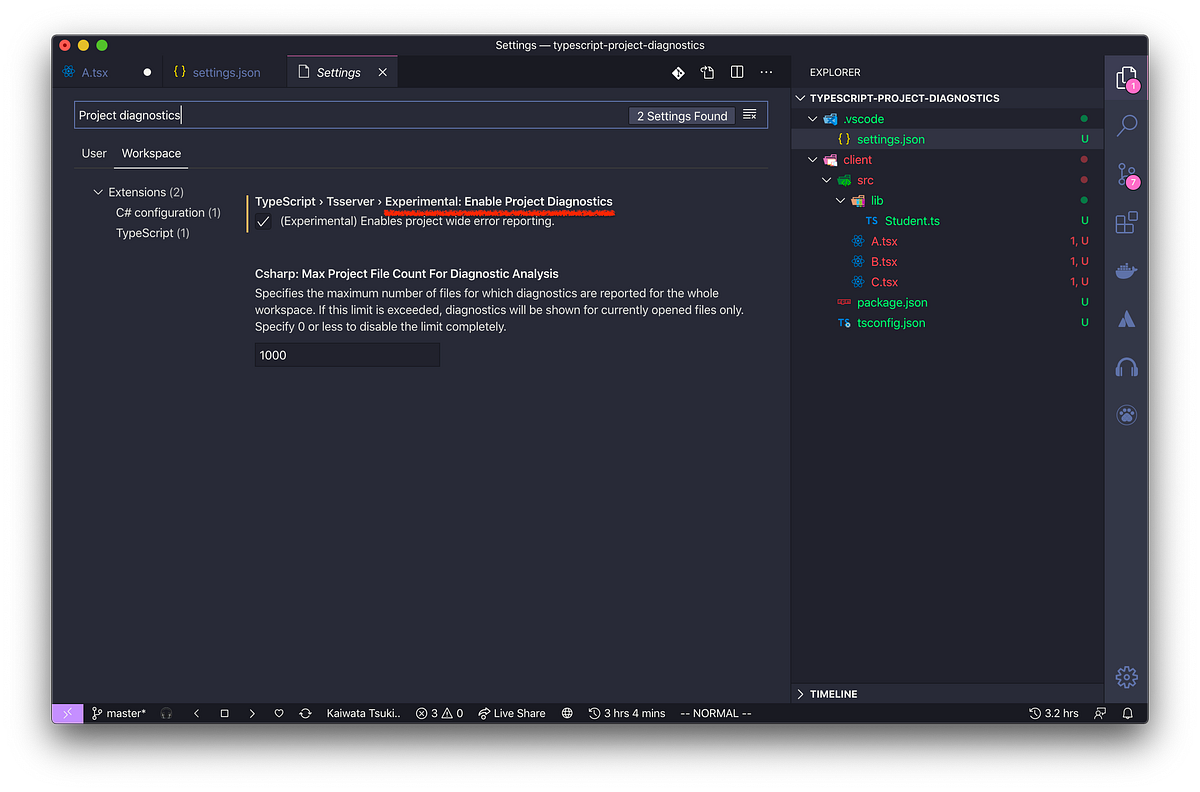Split the editor using the split icon
The height and width of the screenshot is (792, 1200).
coord(737,72)
